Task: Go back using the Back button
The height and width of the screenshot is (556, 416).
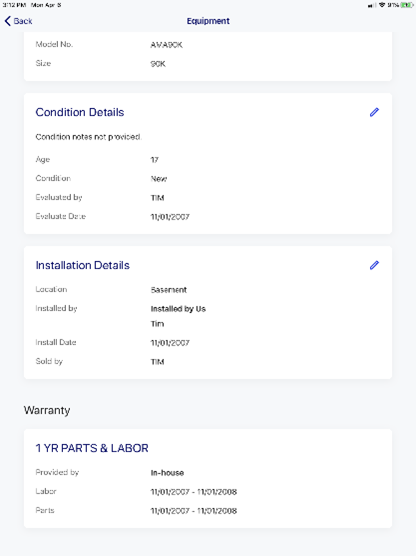Action: coord(18,21)
